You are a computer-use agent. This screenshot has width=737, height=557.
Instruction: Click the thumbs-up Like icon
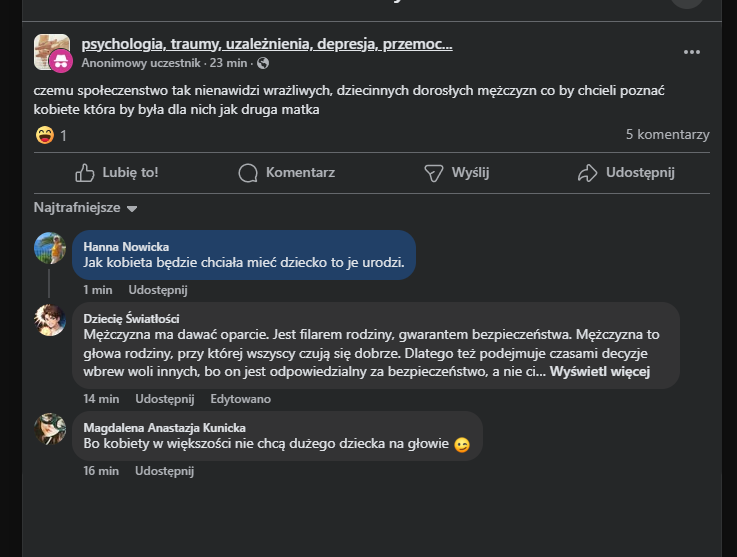[85, 173]
